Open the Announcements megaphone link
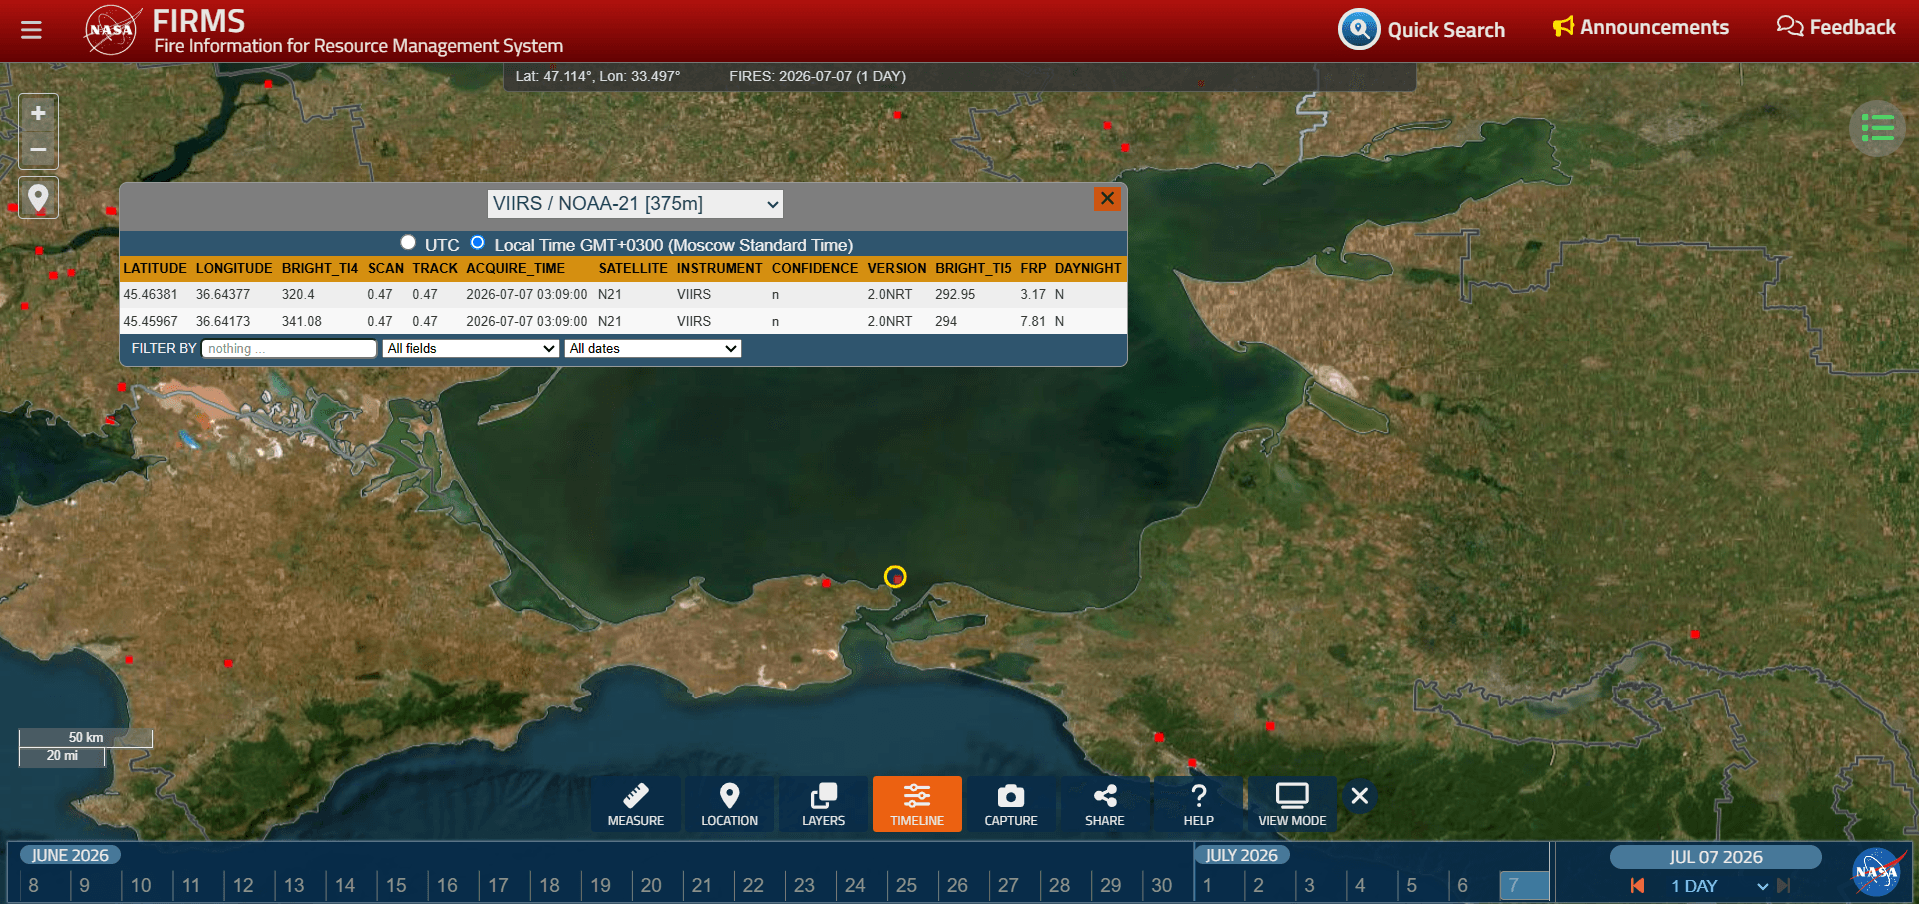This screenshot has height=904, width=1919. pos(1640,27)
